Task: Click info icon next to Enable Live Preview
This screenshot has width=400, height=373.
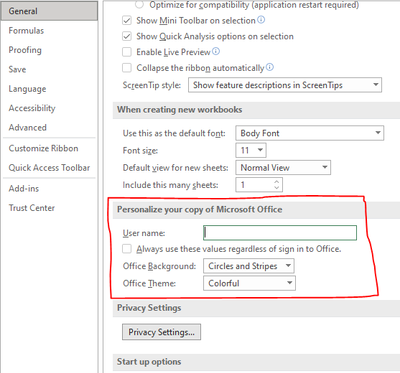Action: (x=216, y=51)
